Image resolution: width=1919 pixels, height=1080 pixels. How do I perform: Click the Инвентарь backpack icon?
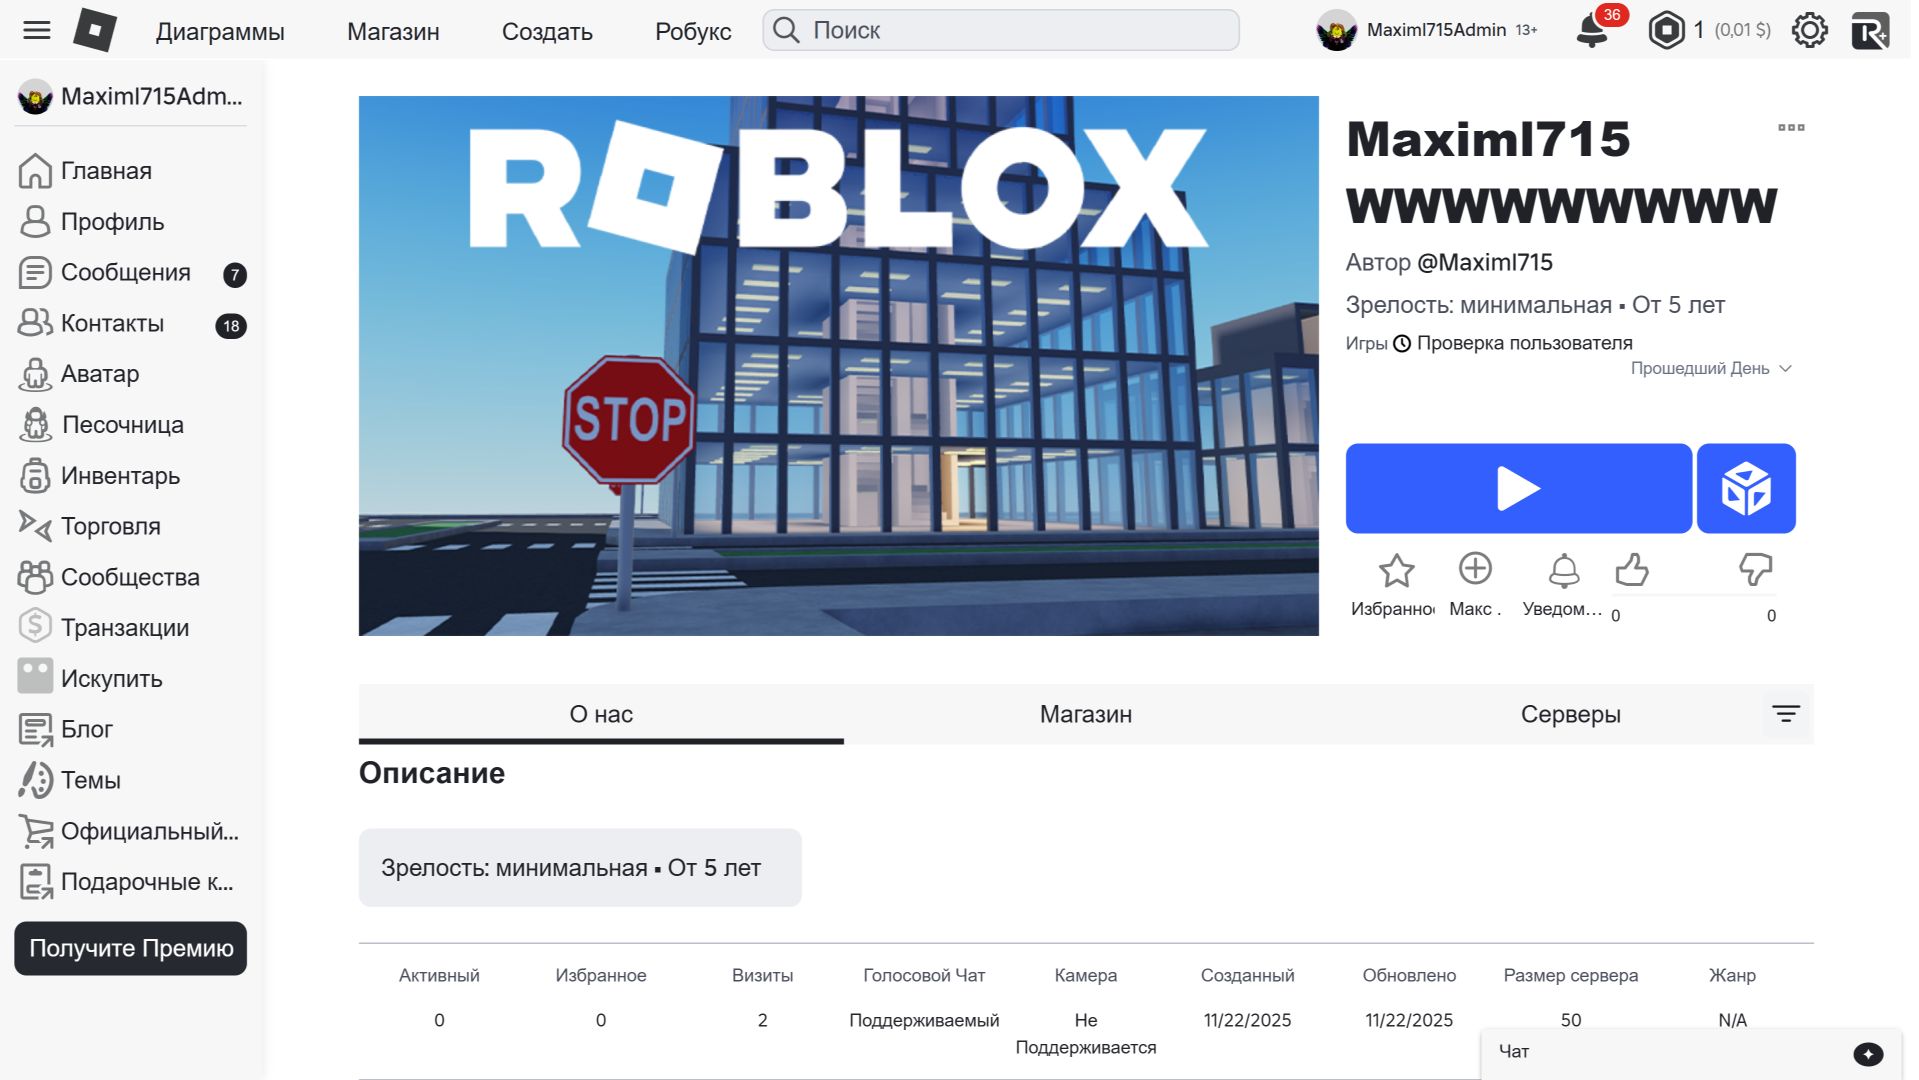[x=35, y=476]
